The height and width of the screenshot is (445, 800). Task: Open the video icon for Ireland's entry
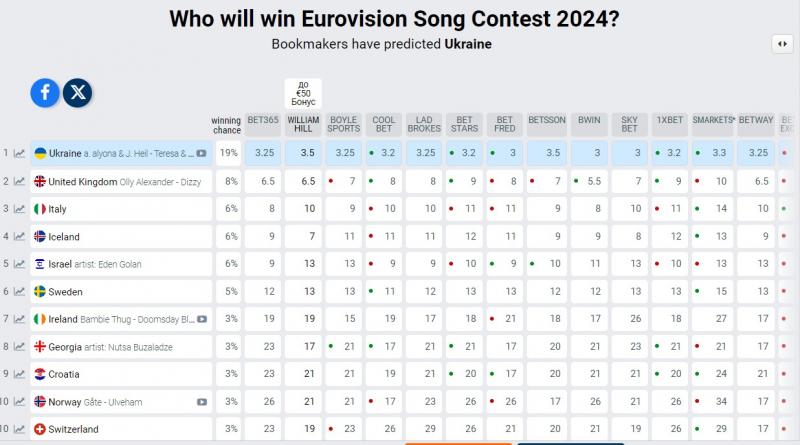(x=201, y=319)
